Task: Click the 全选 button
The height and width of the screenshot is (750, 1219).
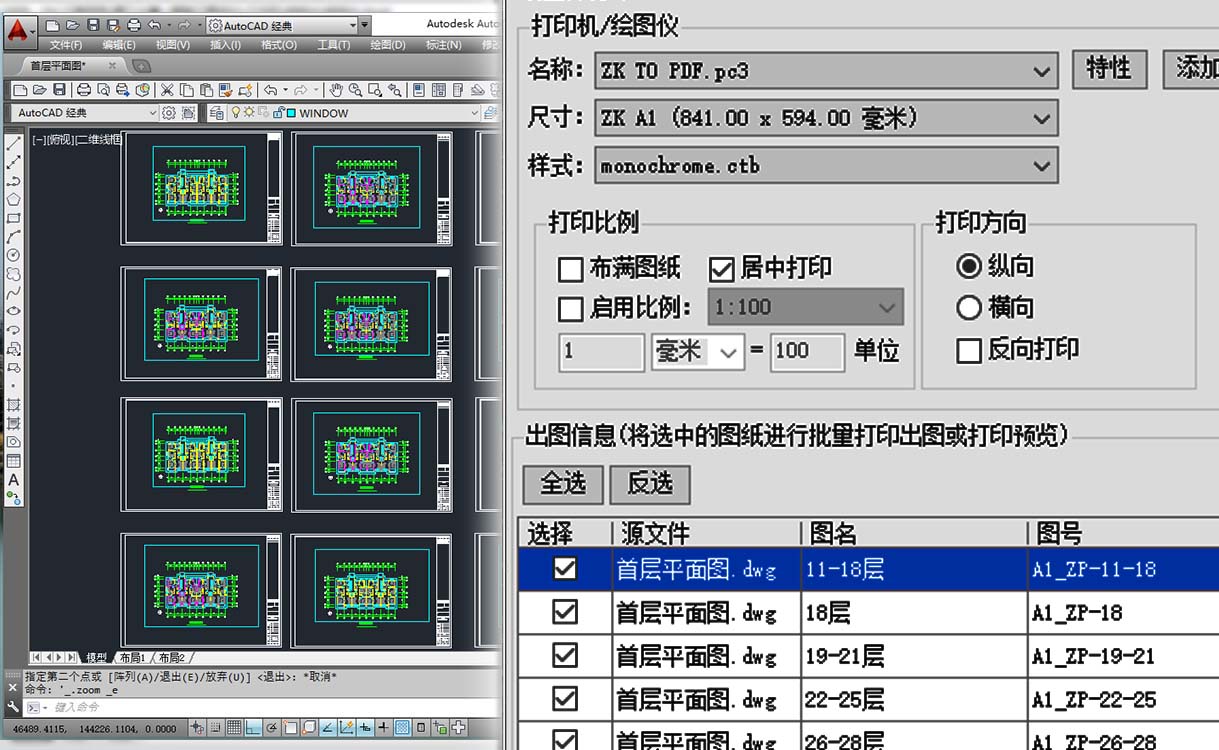Action: 563,484
